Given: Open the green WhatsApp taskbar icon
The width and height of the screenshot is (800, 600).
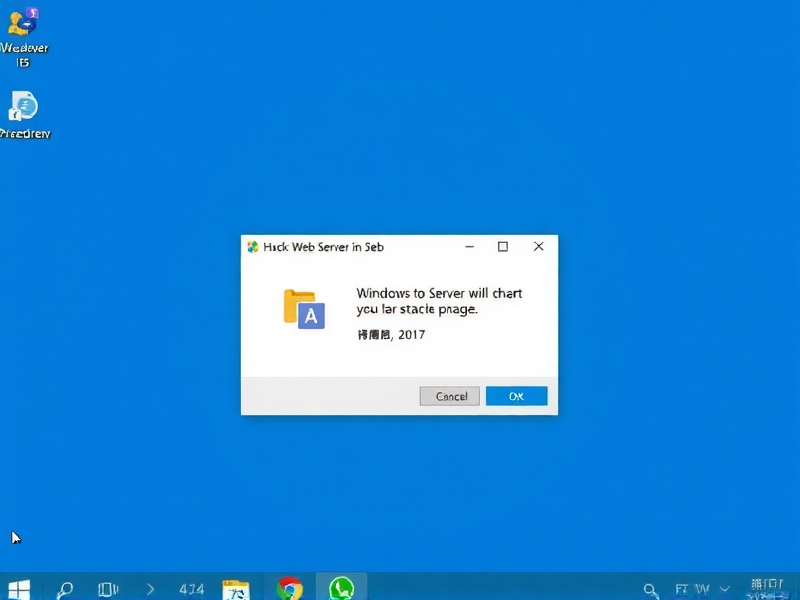Looking at the screenshot, I should [x=342, y=589].
